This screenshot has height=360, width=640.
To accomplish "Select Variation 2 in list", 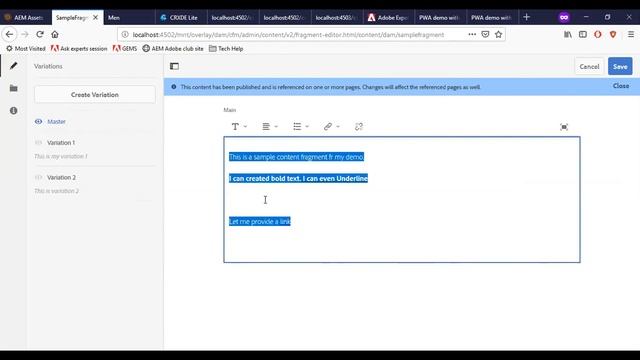I will click(61, 178).
